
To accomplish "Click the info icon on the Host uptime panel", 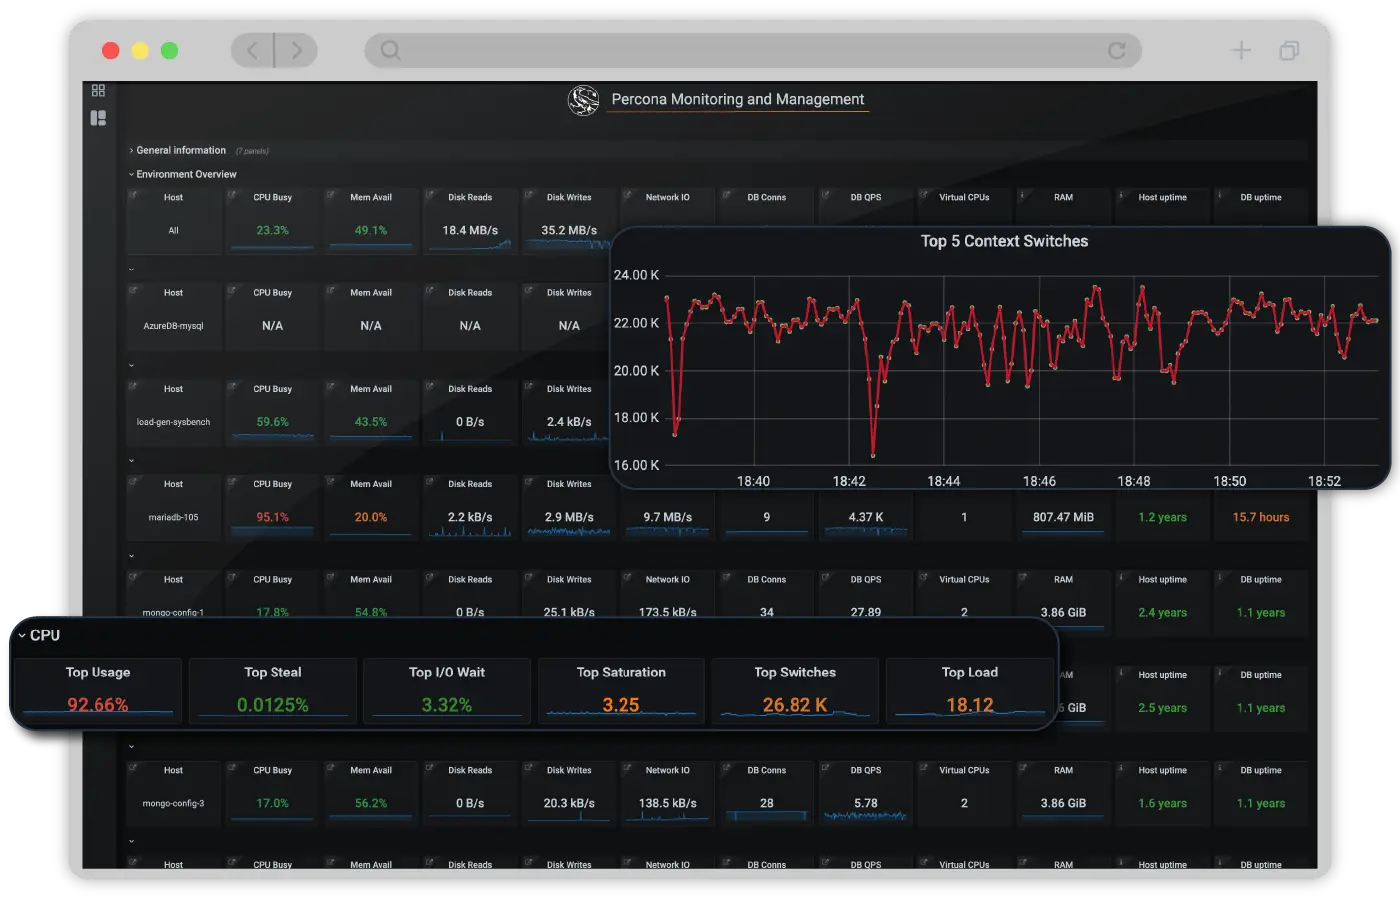I will tap(1120, 196).
